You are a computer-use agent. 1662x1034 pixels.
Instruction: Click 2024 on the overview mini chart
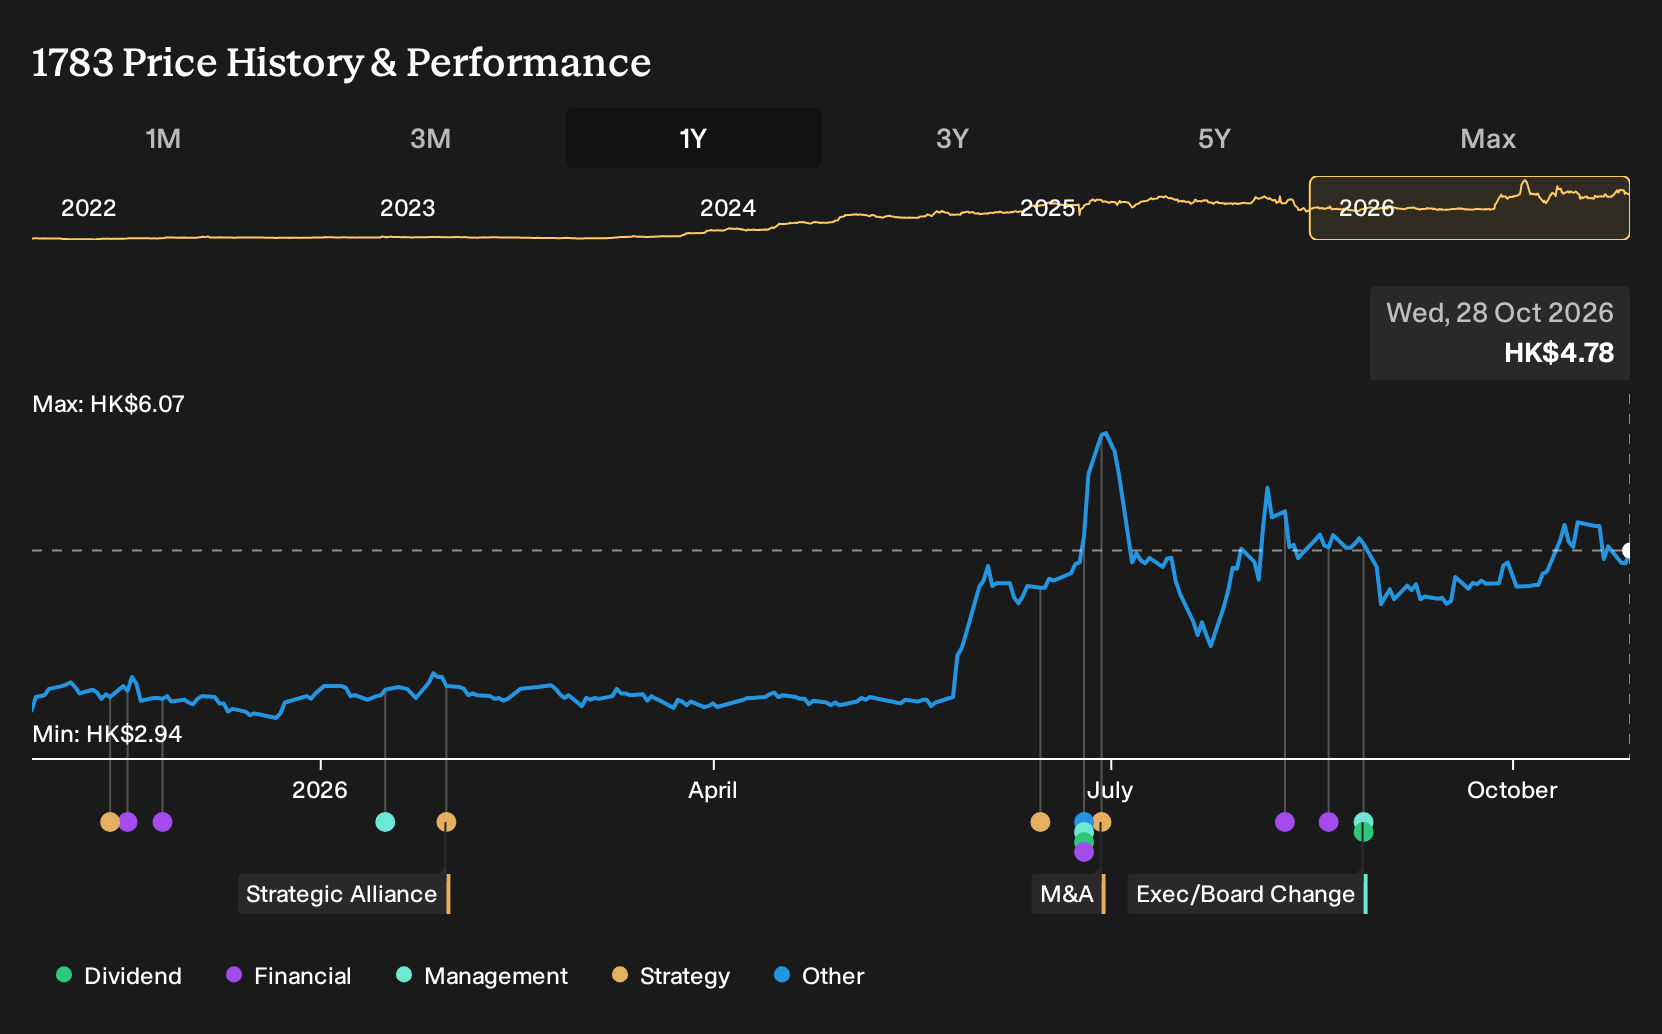click(x=728, y=208)
